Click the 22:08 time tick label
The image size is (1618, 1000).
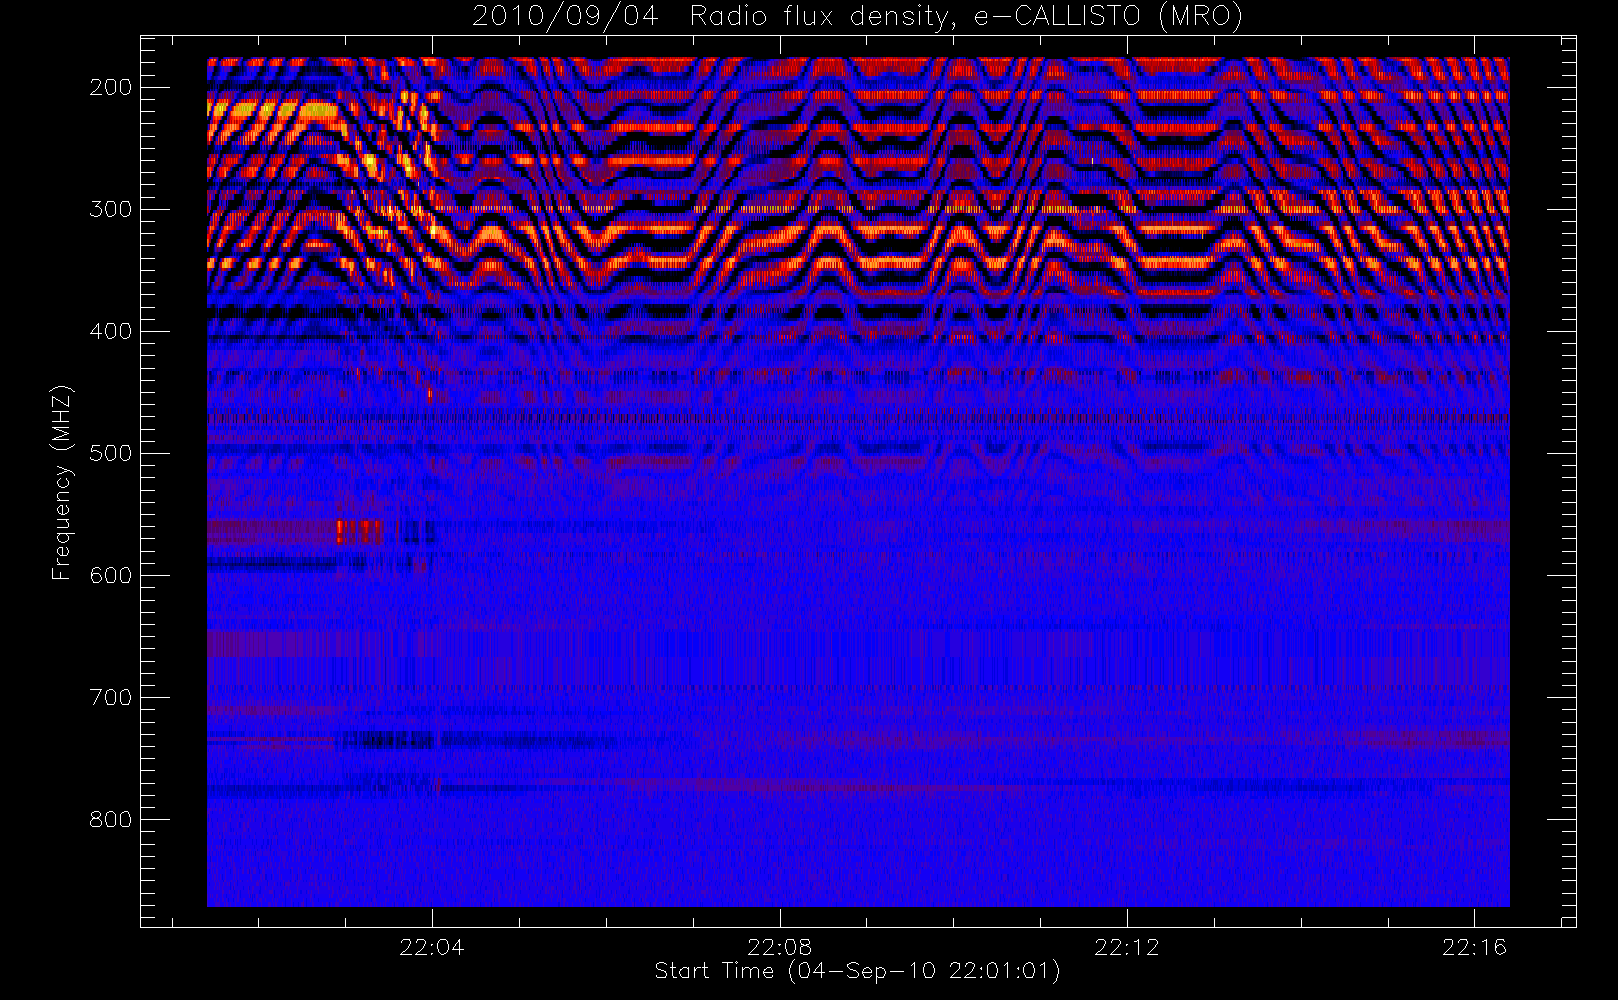click(780, 947)
